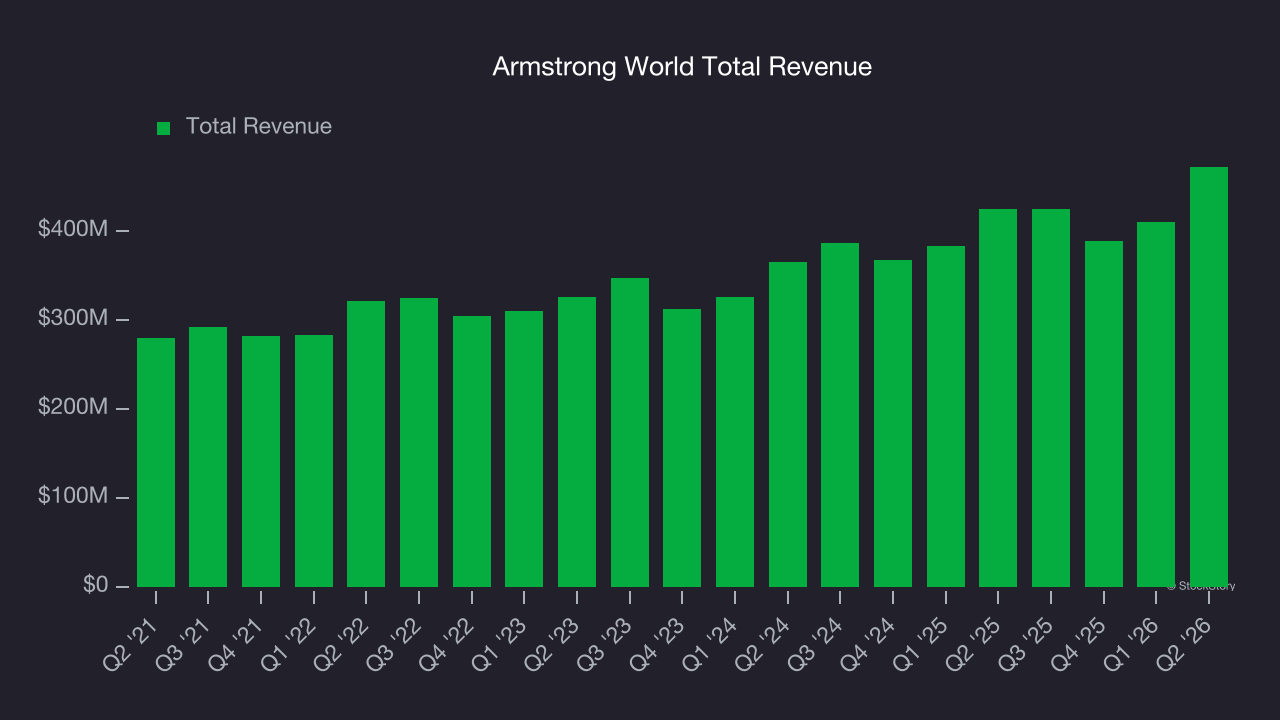Select the Q3 '24 revenue bar
1280x720 pixels.
coord(840,415)
